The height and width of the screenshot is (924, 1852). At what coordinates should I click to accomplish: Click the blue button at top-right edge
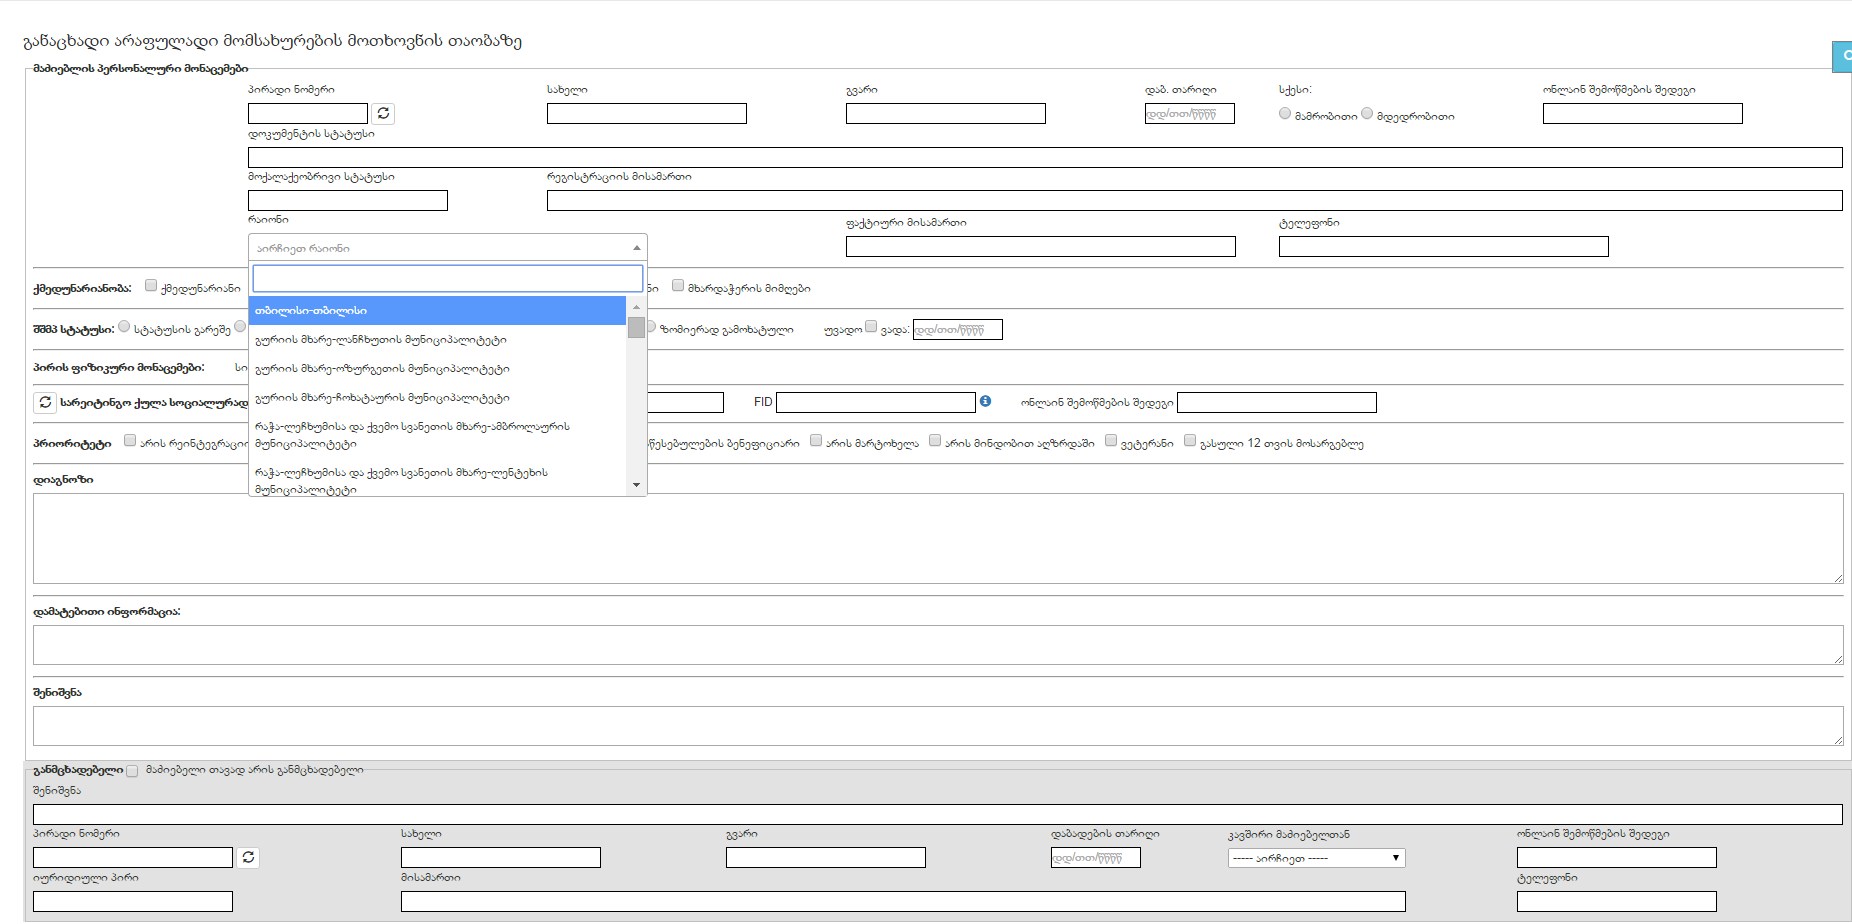(x=1842, y=56)
